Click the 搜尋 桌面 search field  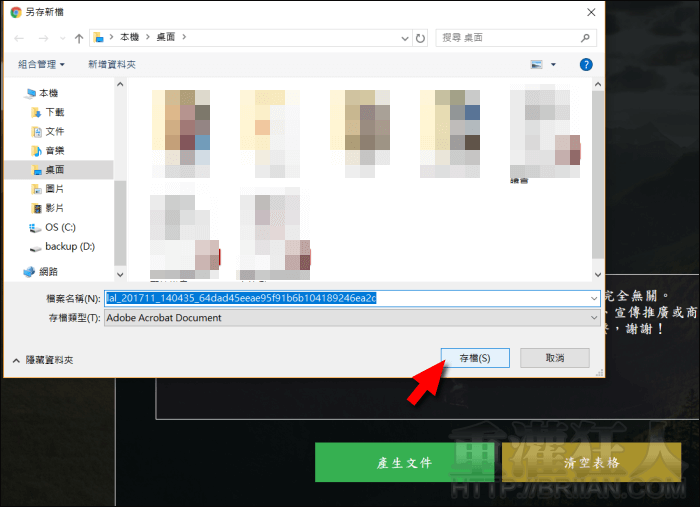coord(515,38)
